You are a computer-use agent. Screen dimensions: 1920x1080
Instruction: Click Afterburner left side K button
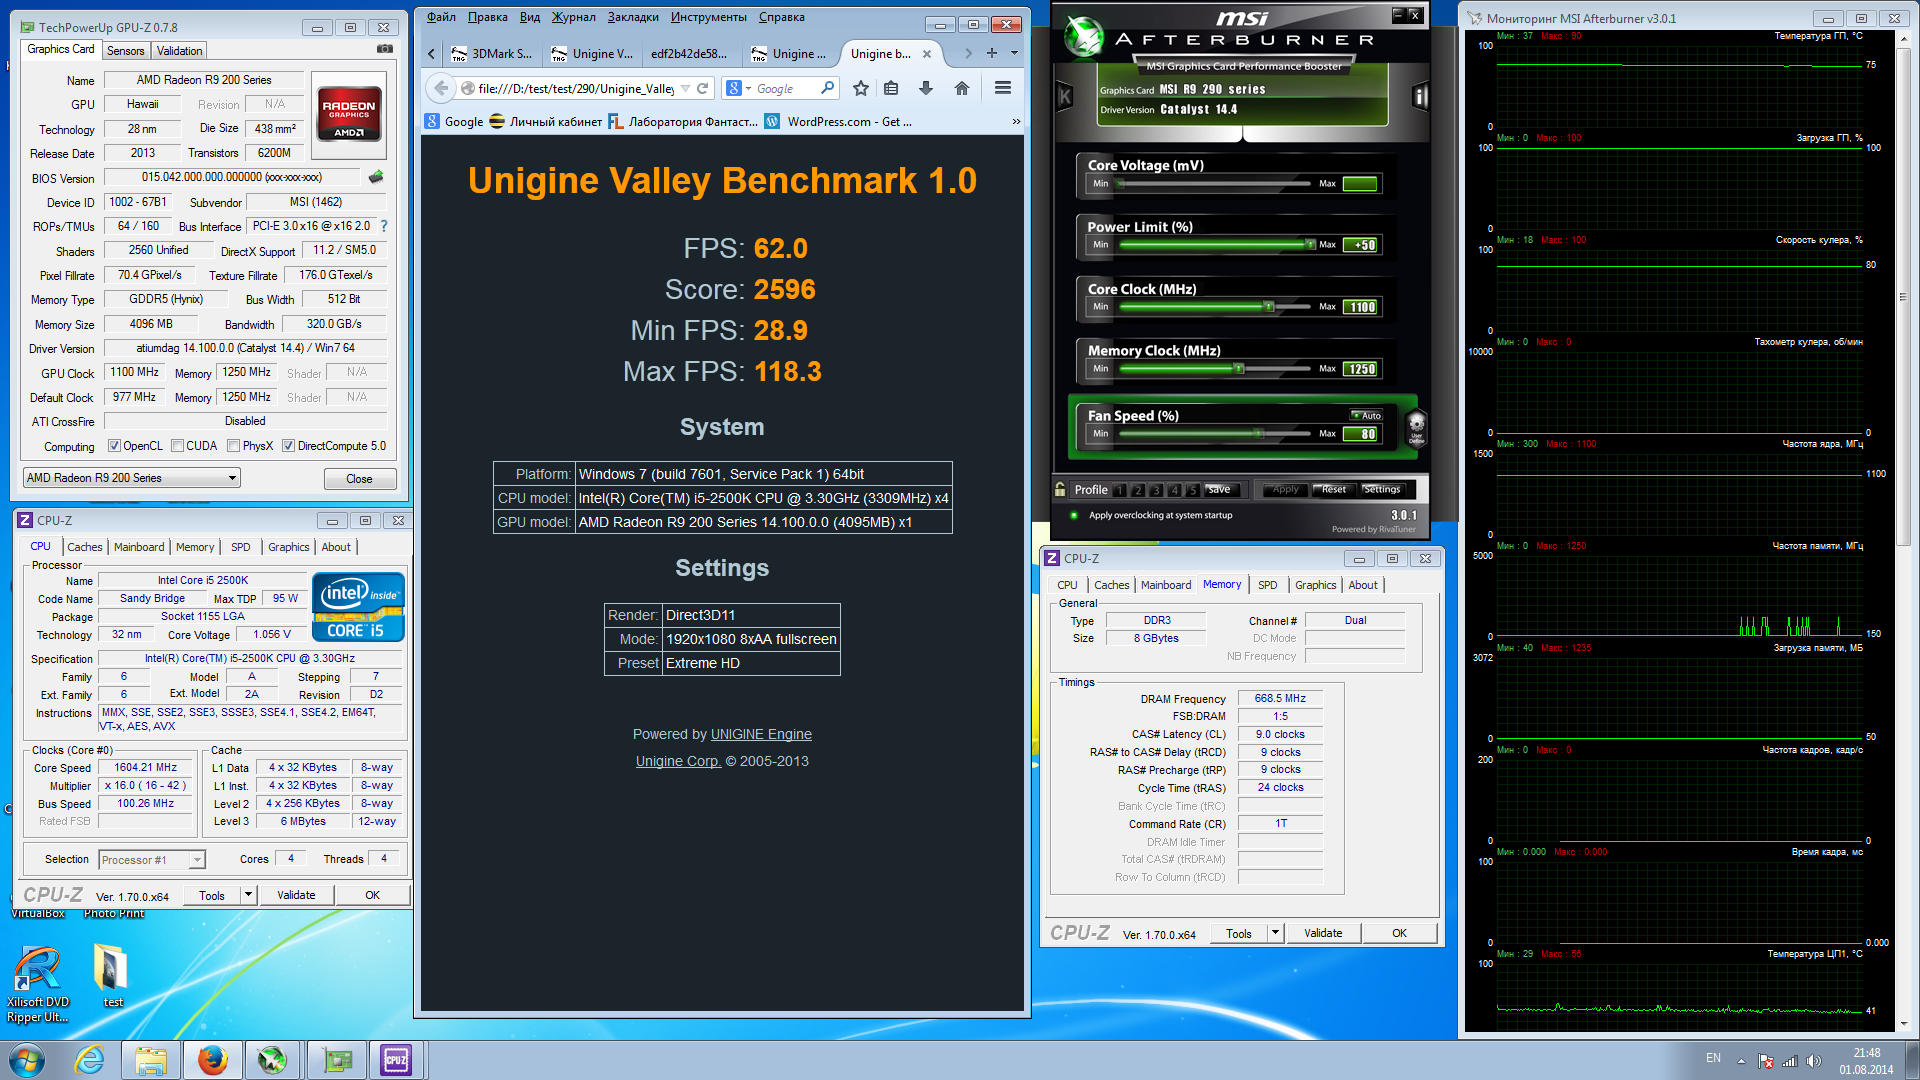tap(1065, 97)
